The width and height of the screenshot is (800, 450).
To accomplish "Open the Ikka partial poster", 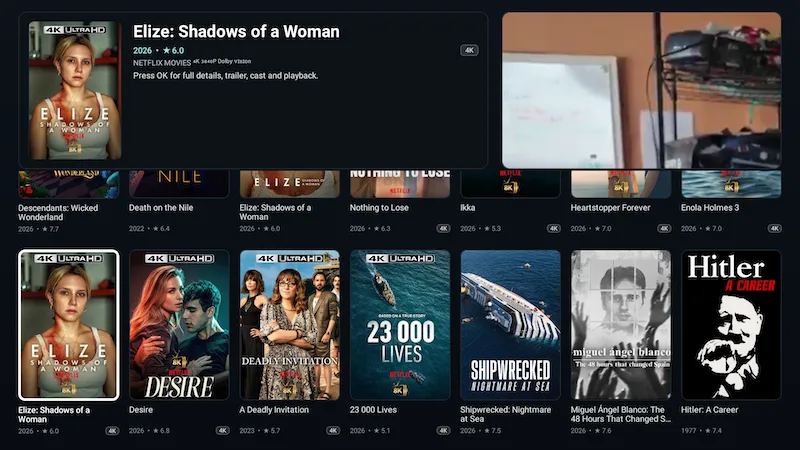I will 510,184.
